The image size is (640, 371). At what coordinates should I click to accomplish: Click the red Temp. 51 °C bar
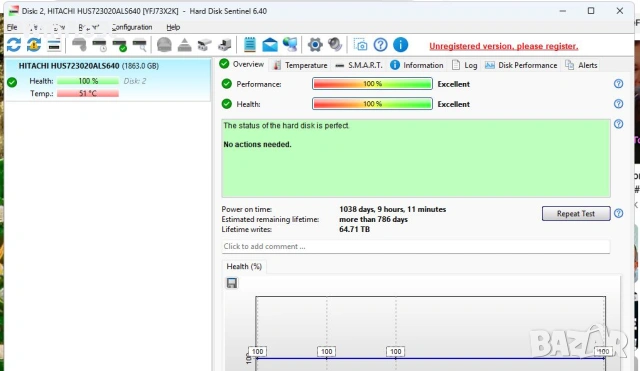pos(88,93)
